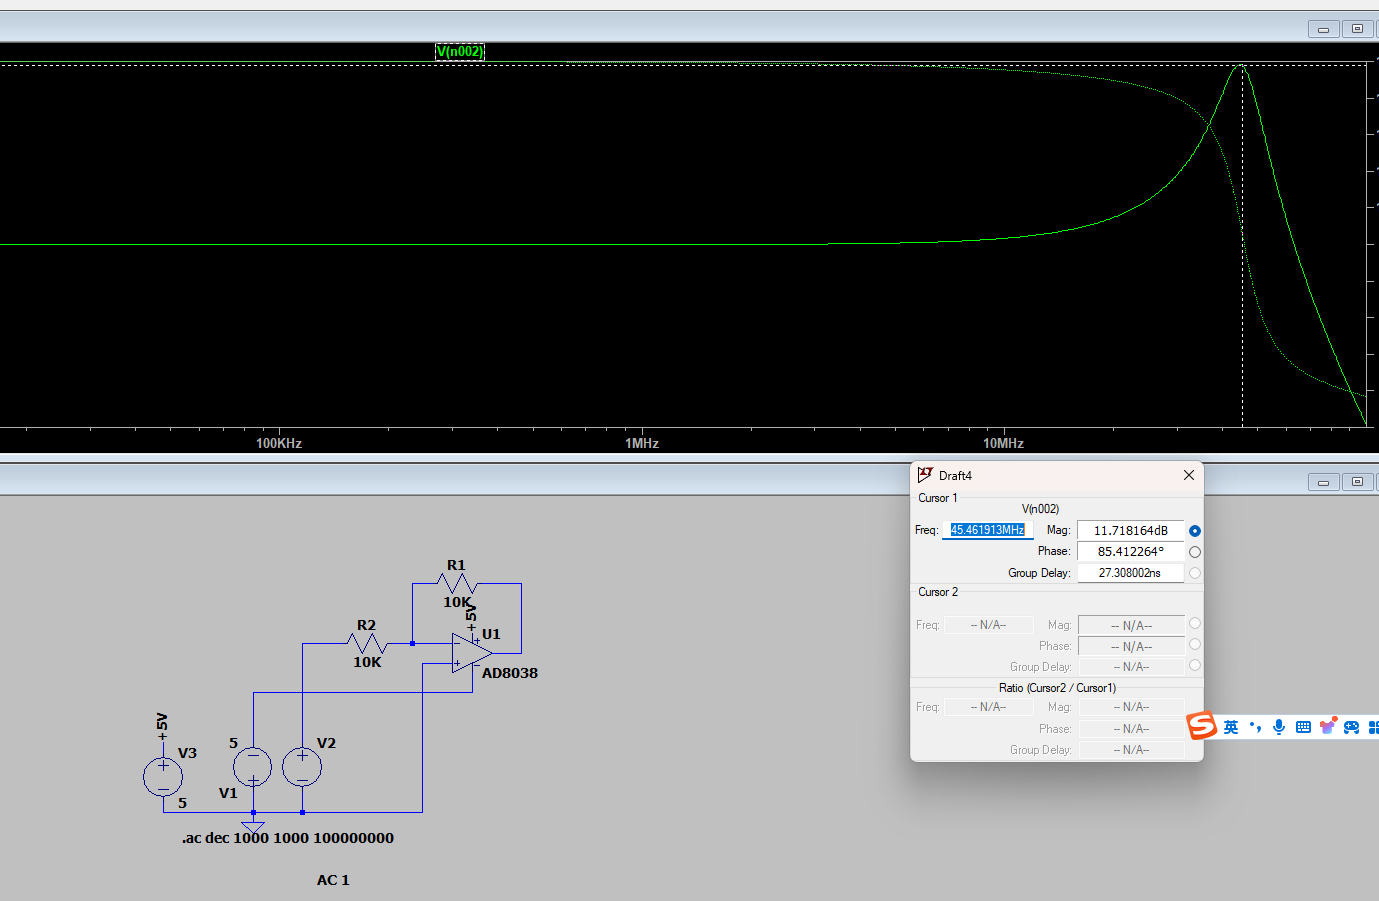Click the Mag field showing 11.718164dB
Screen dimensions: 1379x901
tap(1131, 531)
